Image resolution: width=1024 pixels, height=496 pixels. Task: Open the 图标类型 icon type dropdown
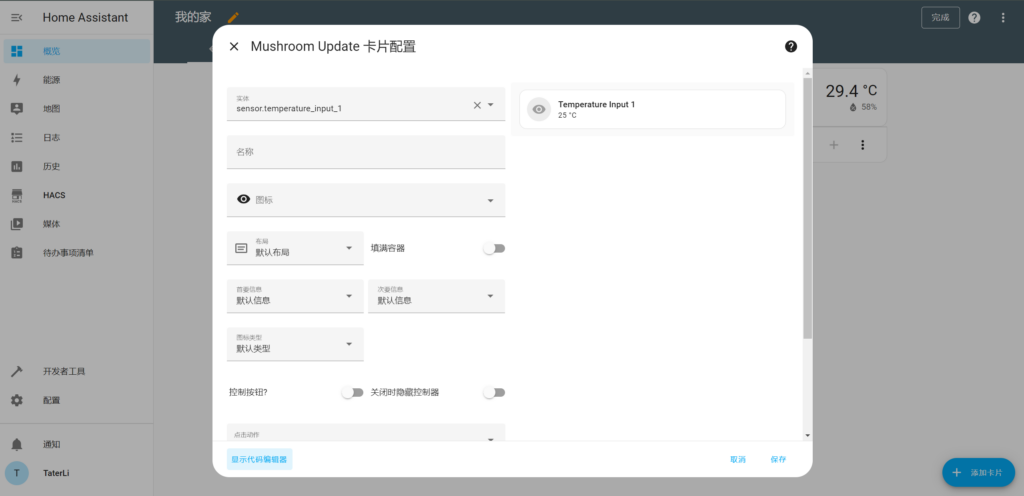[x=295, y=344]
